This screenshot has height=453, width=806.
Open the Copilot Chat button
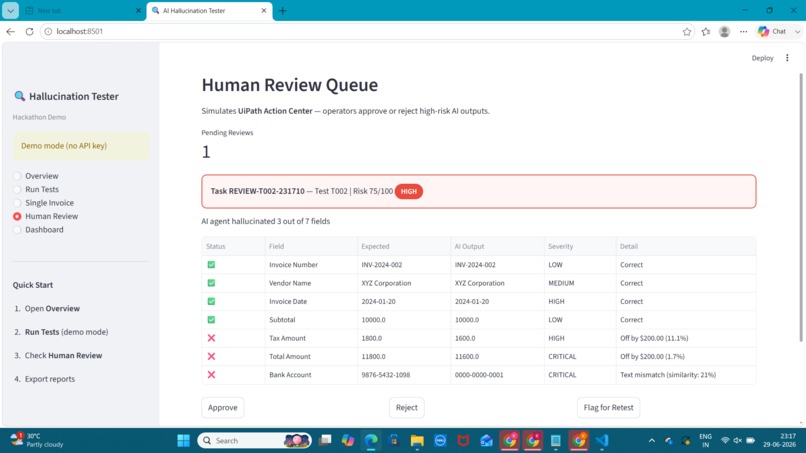(773, 31)
